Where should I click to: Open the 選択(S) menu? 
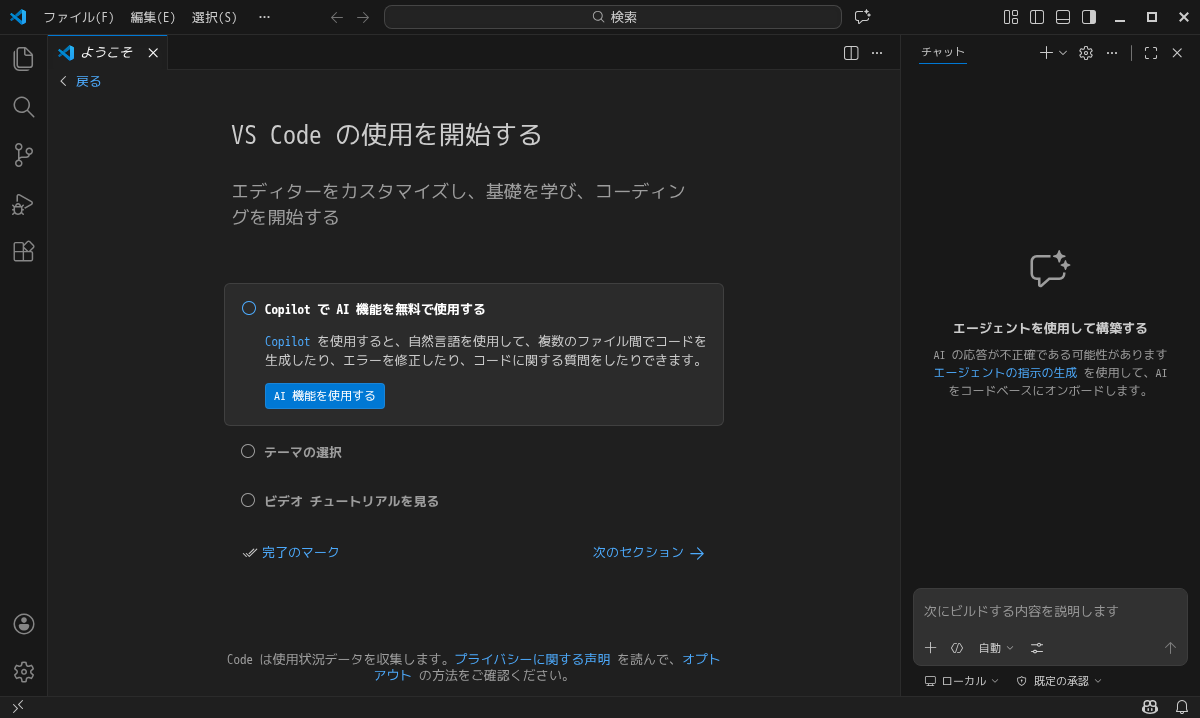point(214,17)
